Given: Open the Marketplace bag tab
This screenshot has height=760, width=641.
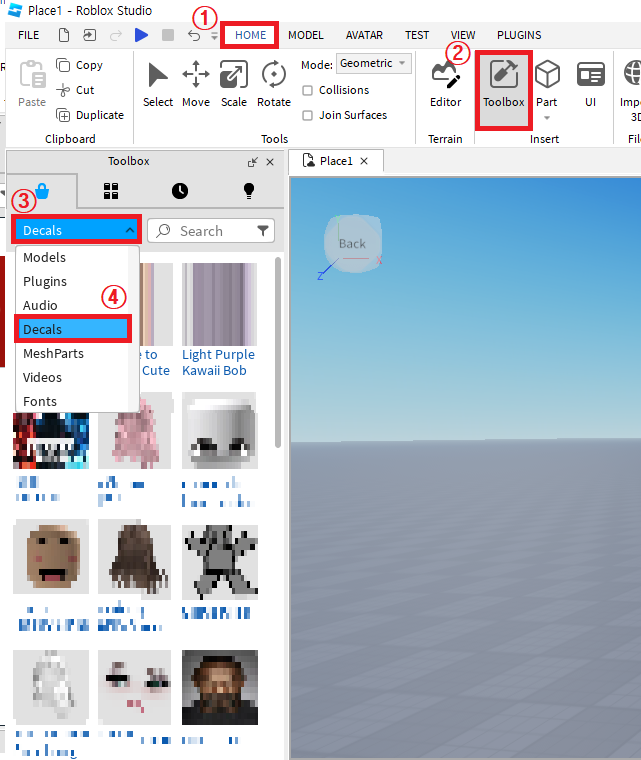Looking at the screenshot, I should point(42,191).
